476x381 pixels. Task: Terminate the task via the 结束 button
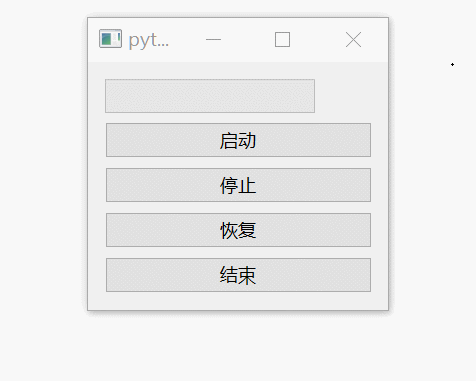tap(238, 275)
